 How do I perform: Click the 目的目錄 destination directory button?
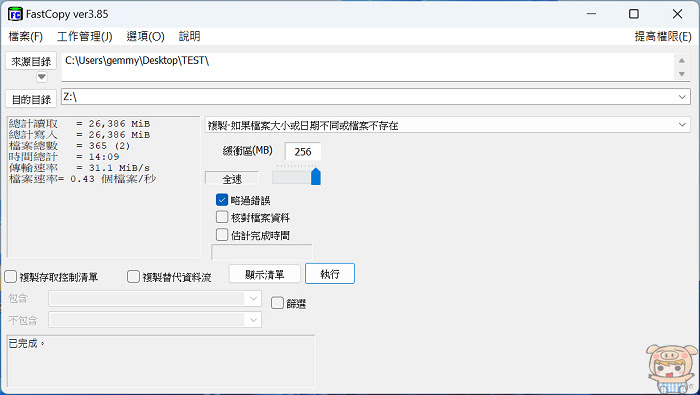pos(31,99)
